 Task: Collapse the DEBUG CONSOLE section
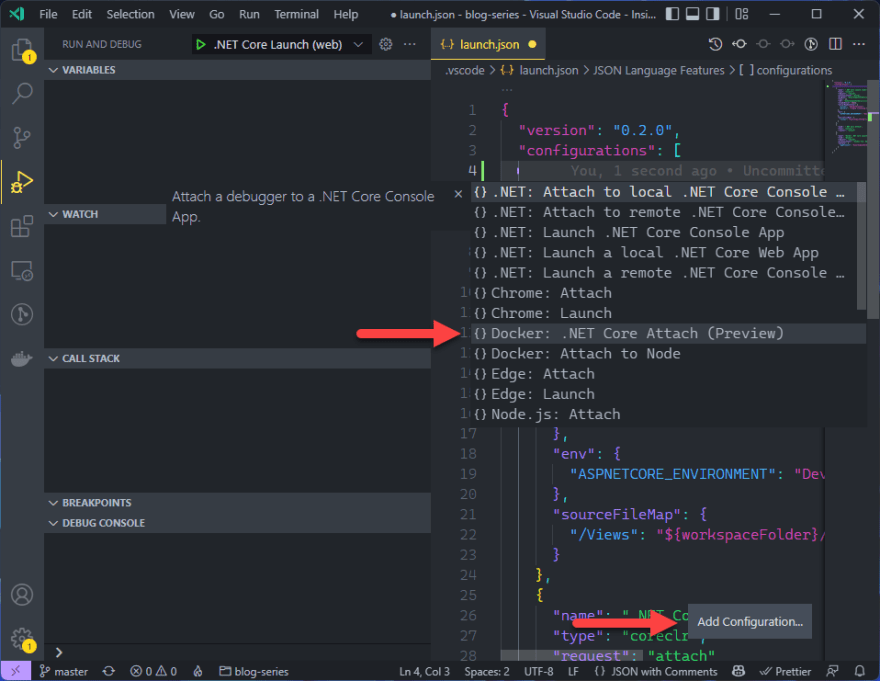click(x=237, y=523)
